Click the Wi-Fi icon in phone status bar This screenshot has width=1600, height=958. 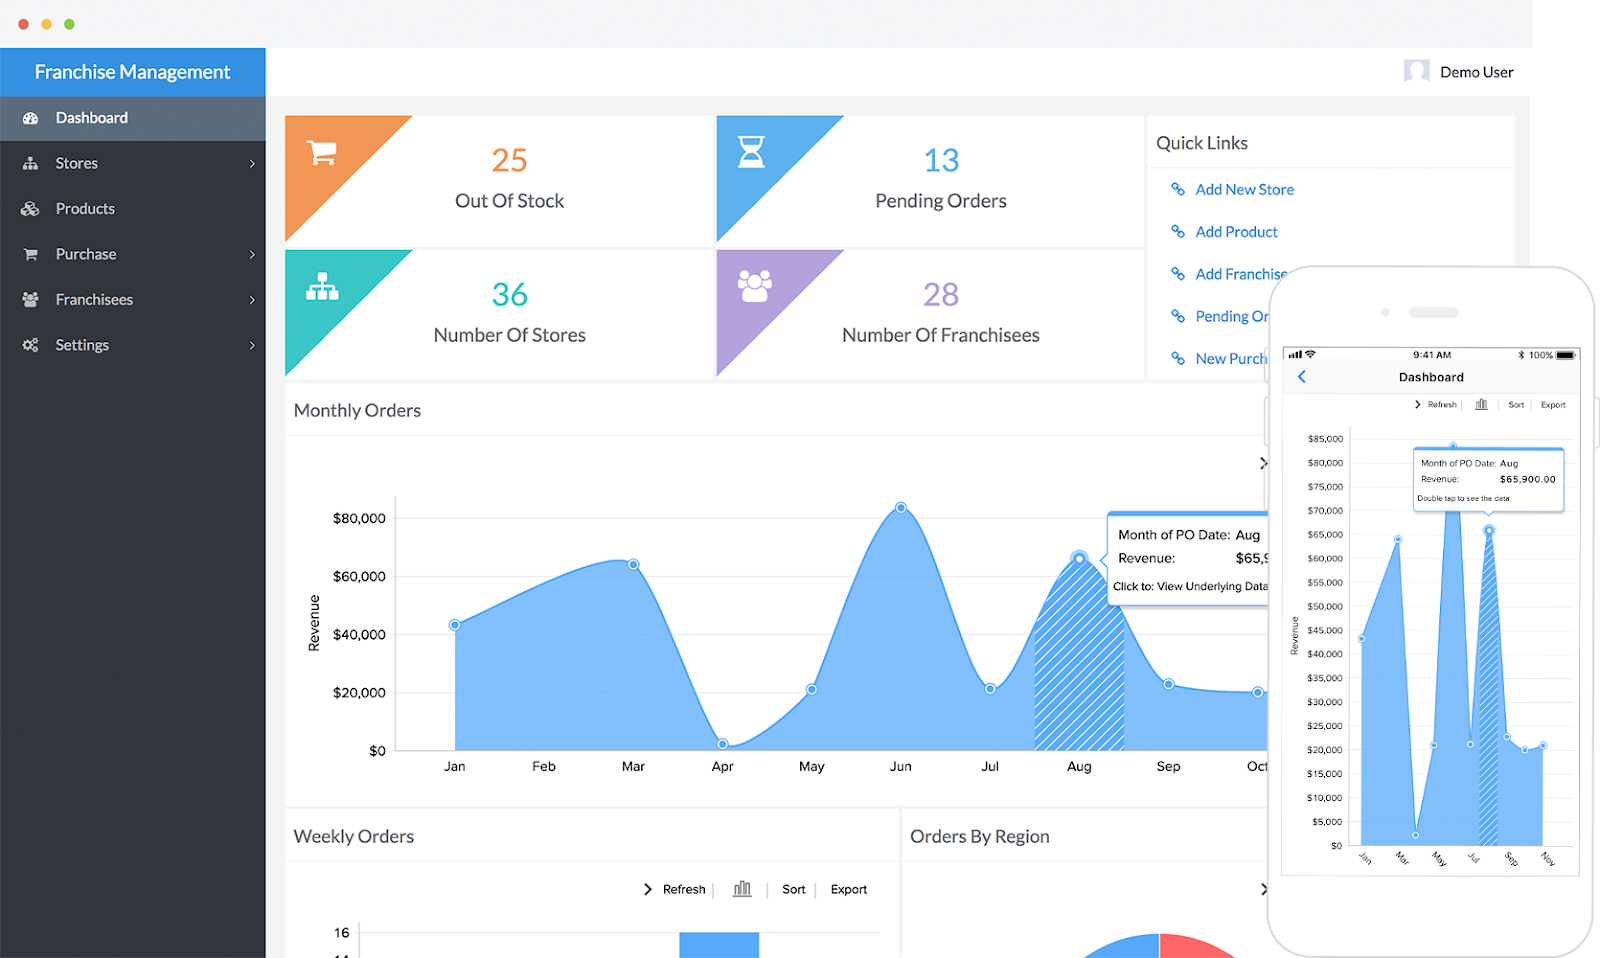click(1310, 354)
